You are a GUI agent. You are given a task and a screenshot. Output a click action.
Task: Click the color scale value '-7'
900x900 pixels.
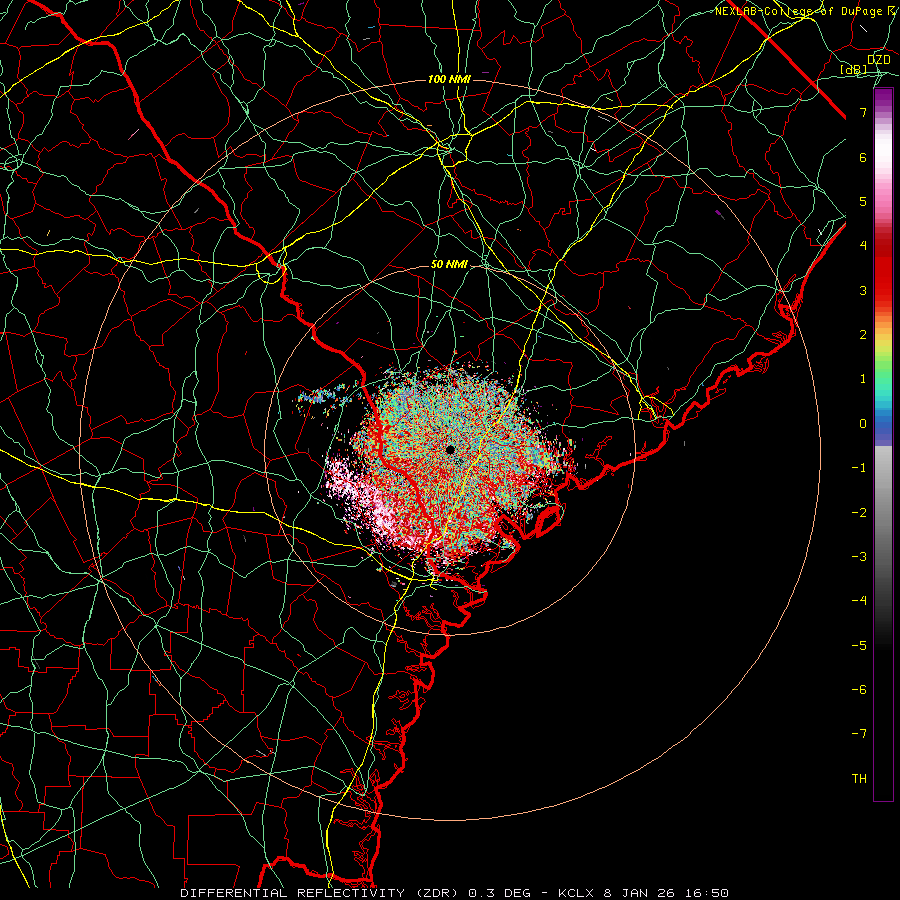point(859,734)
